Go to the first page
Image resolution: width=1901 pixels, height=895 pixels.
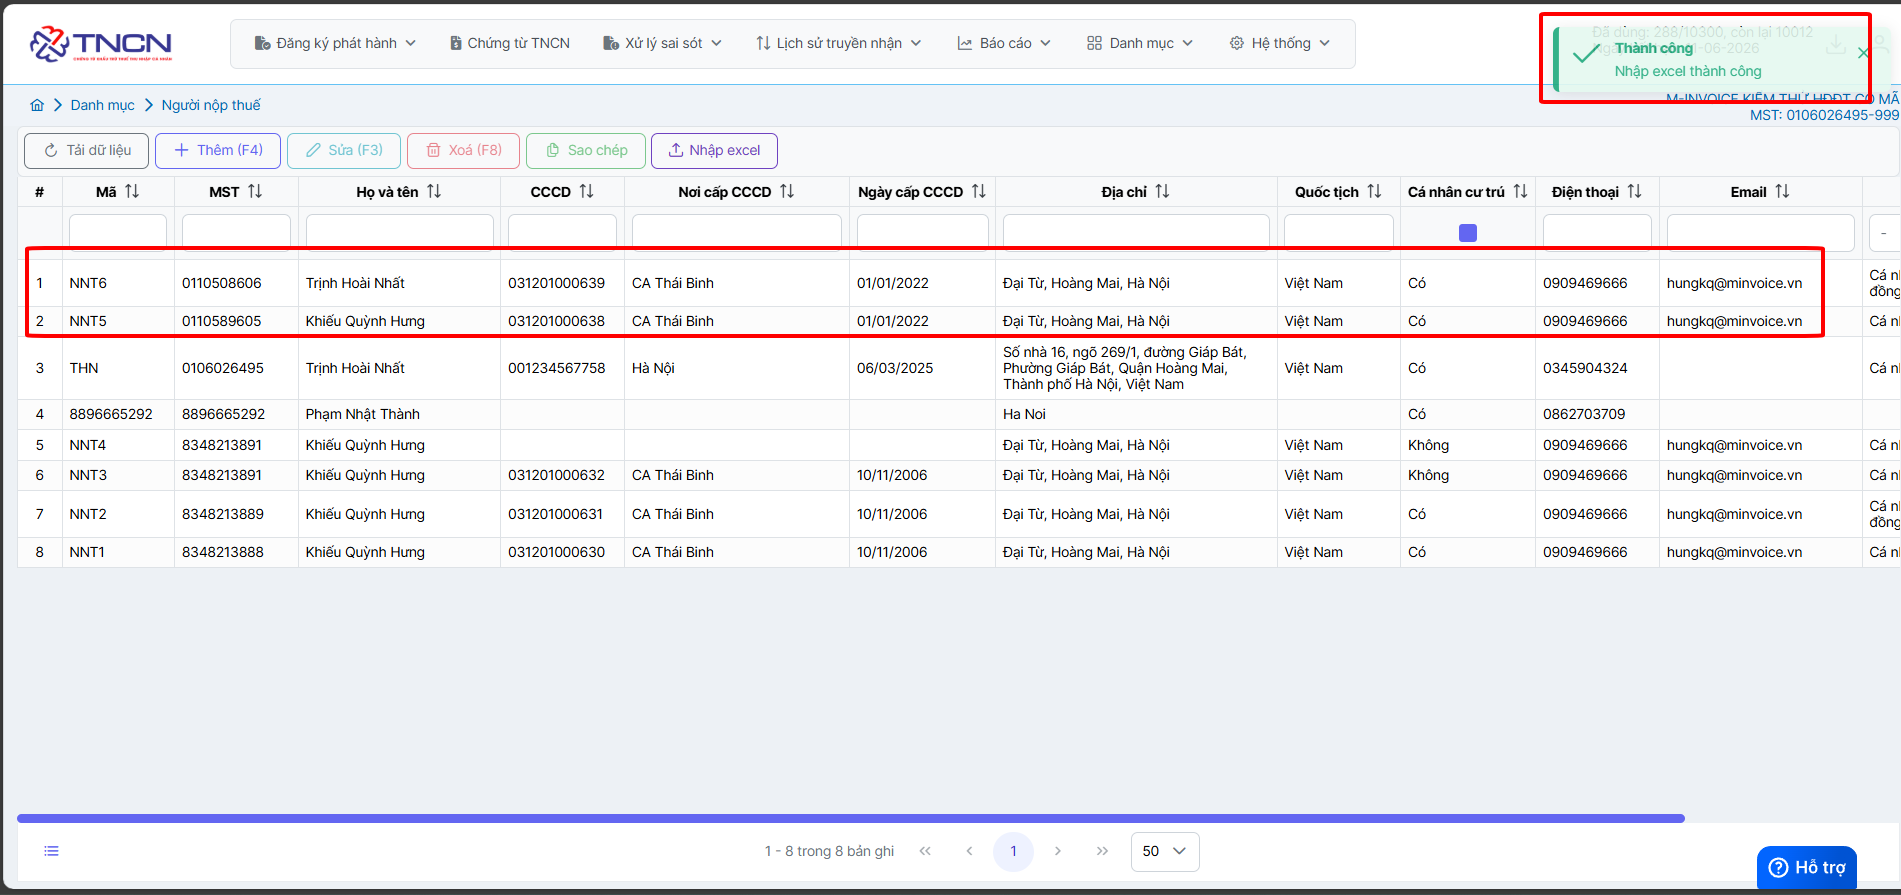925,851
